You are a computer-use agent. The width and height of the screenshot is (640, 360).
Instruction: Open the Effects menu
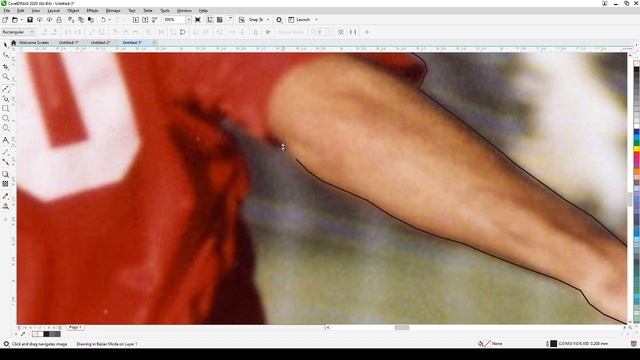[x=93, y=11]
